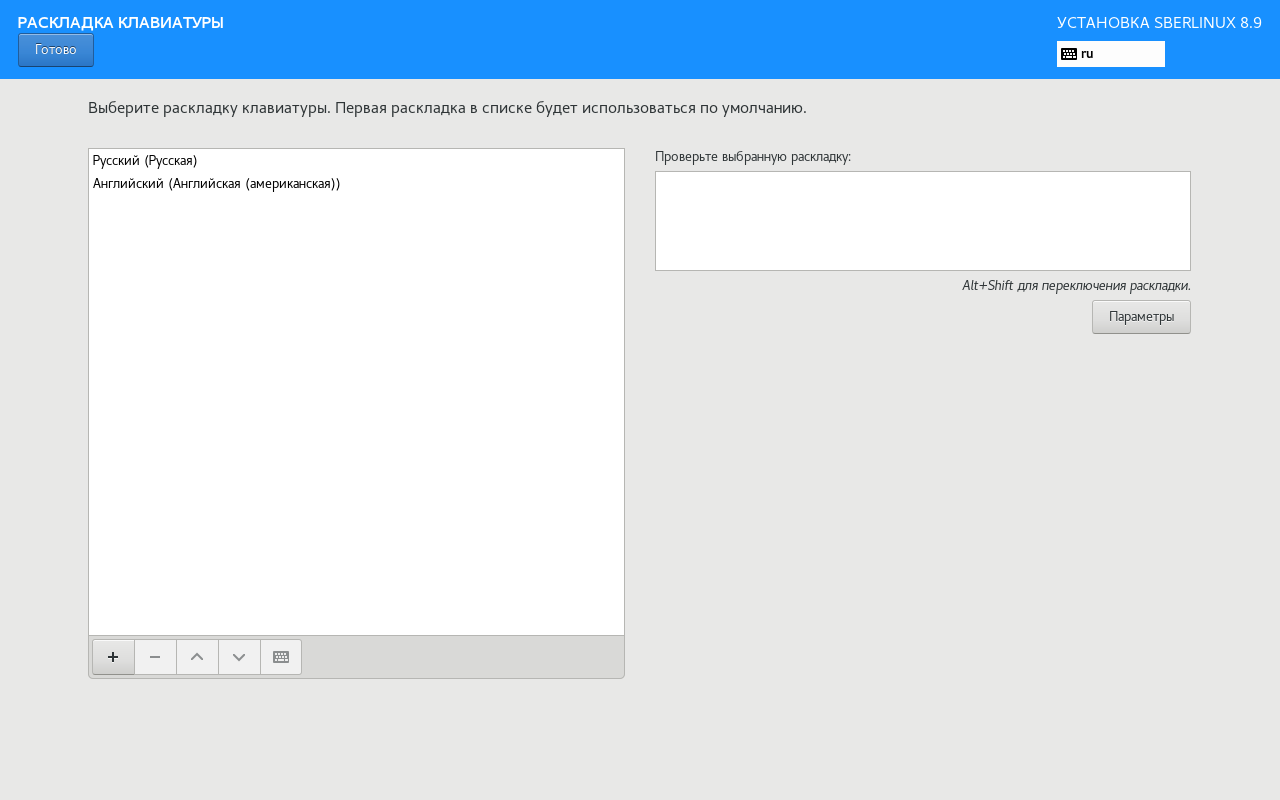Click the instruction text about default layout
The image size is (1280, 800).
pyautogui.click(x=447, y=108)
